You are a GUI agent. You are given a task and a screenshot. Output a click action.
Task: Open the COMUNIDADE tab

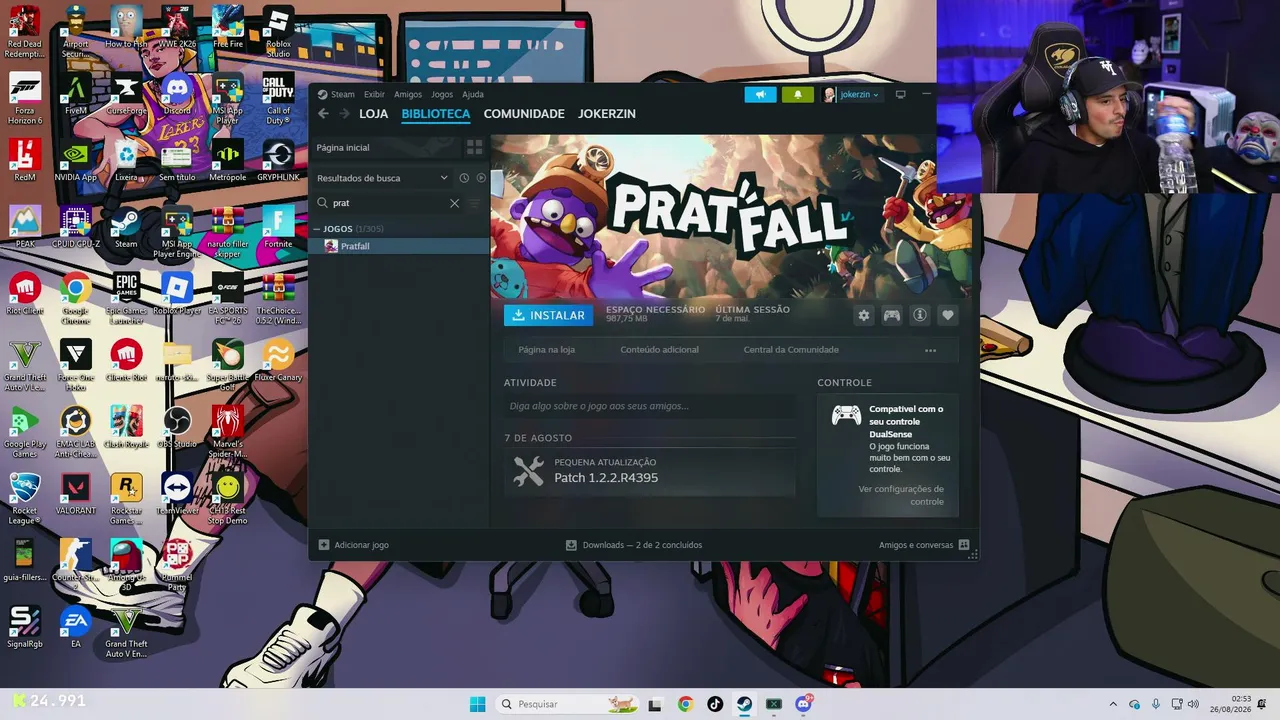(524, 114)
